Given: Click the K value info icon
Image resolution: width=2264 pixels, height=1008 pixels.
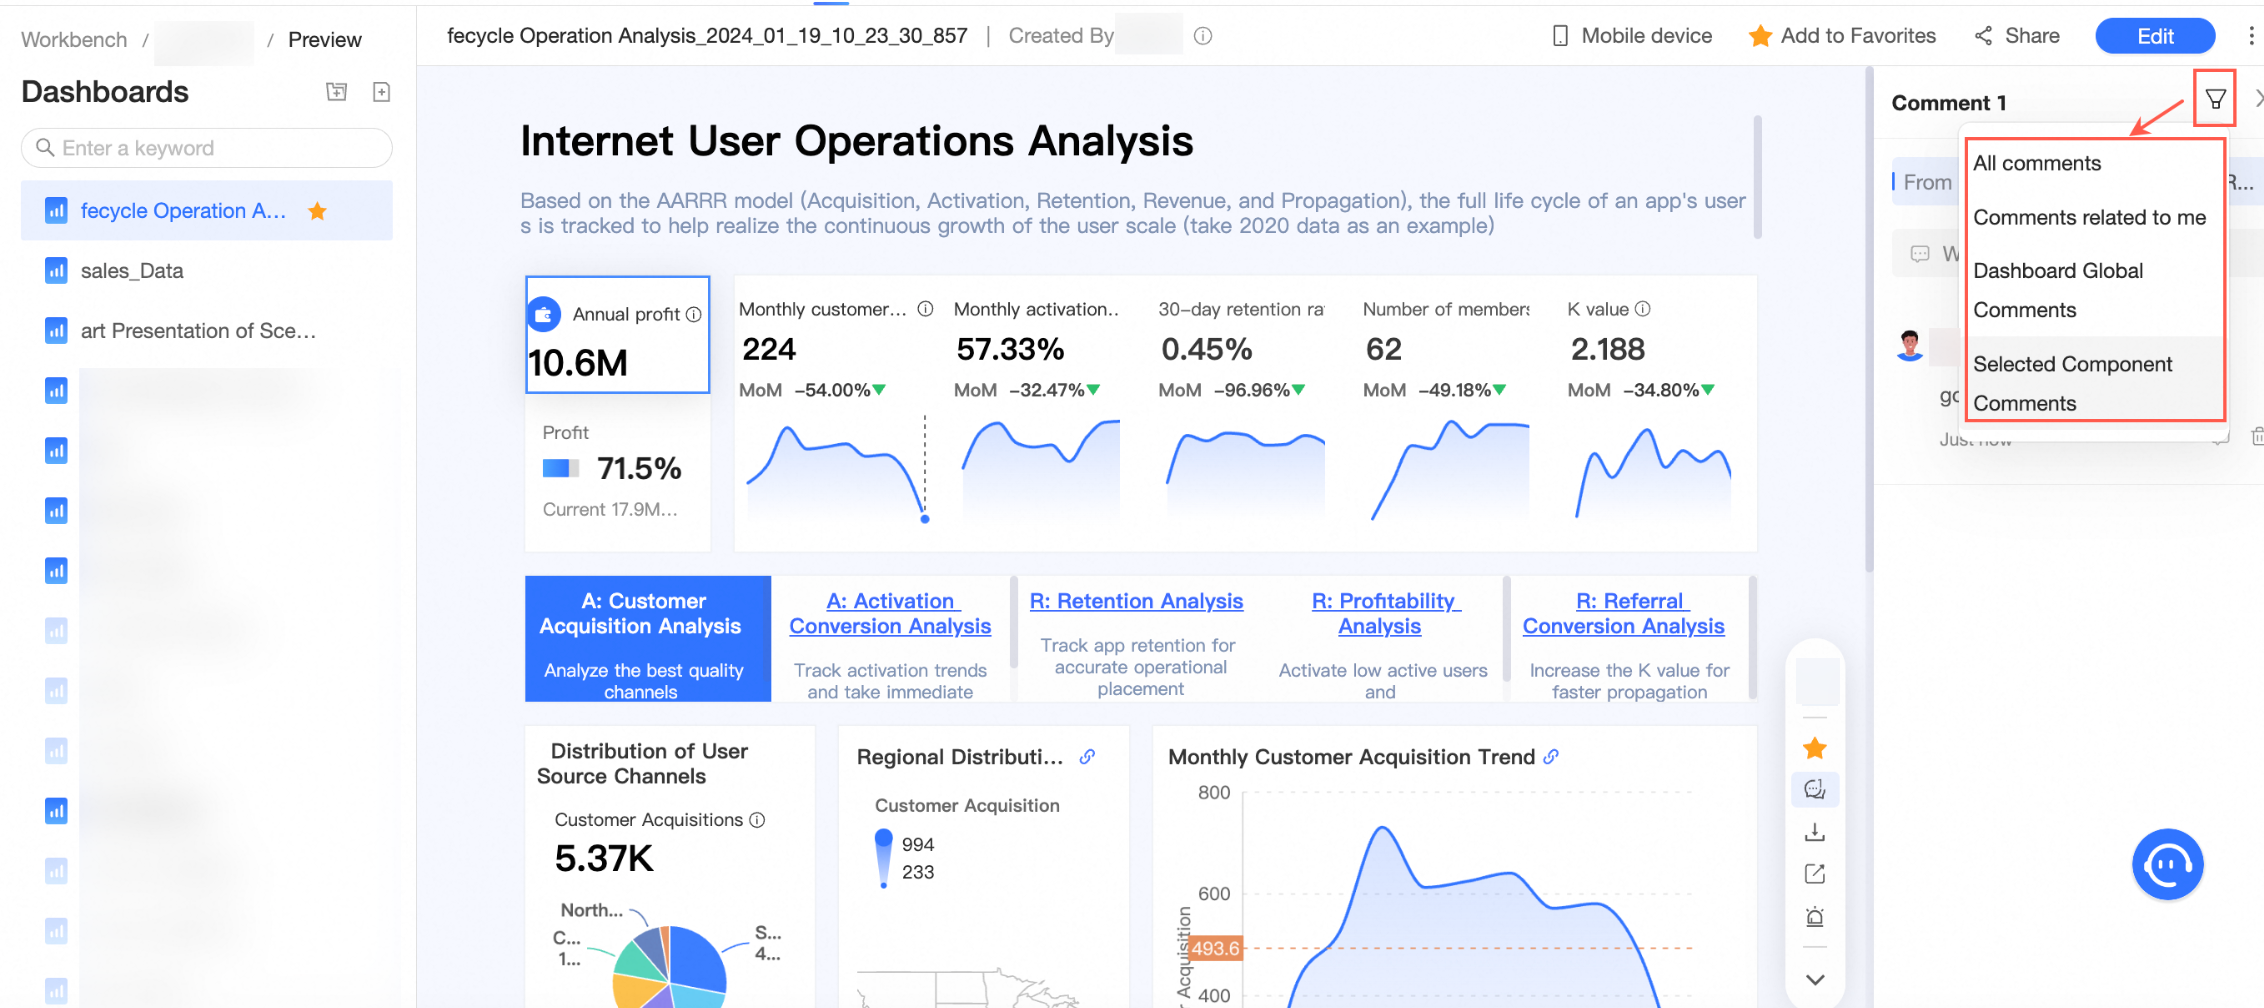Looking at the screenshot, I should [x=1642, y=309].
